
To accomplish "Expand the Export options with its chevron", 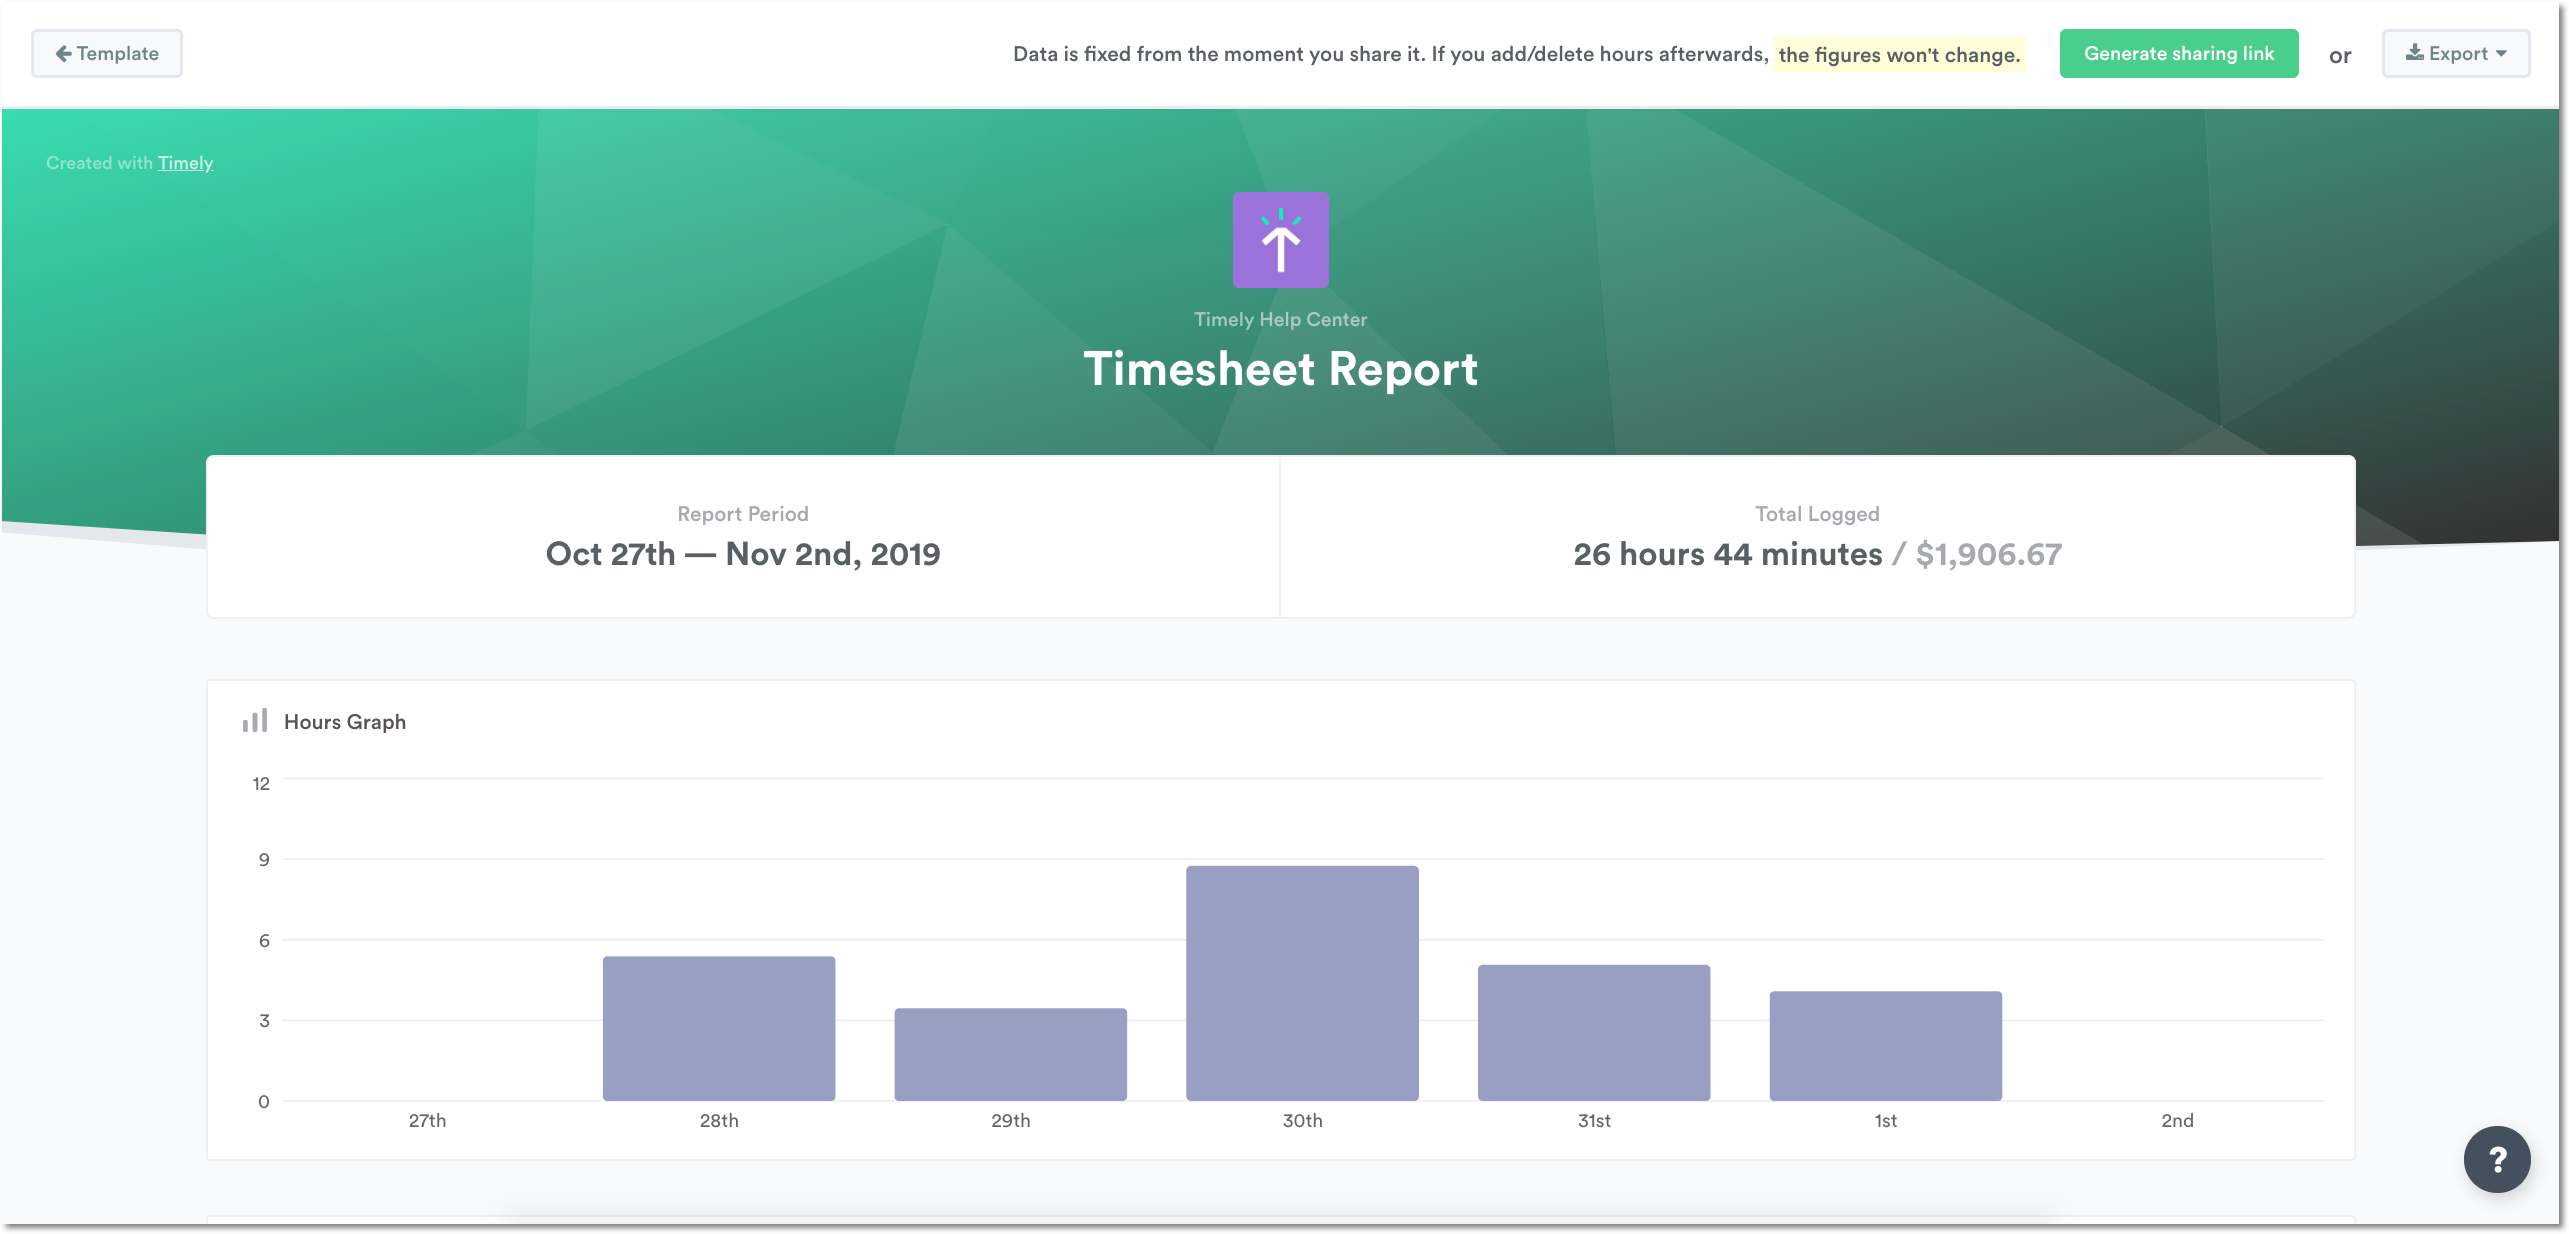I will pos(2502,55).
